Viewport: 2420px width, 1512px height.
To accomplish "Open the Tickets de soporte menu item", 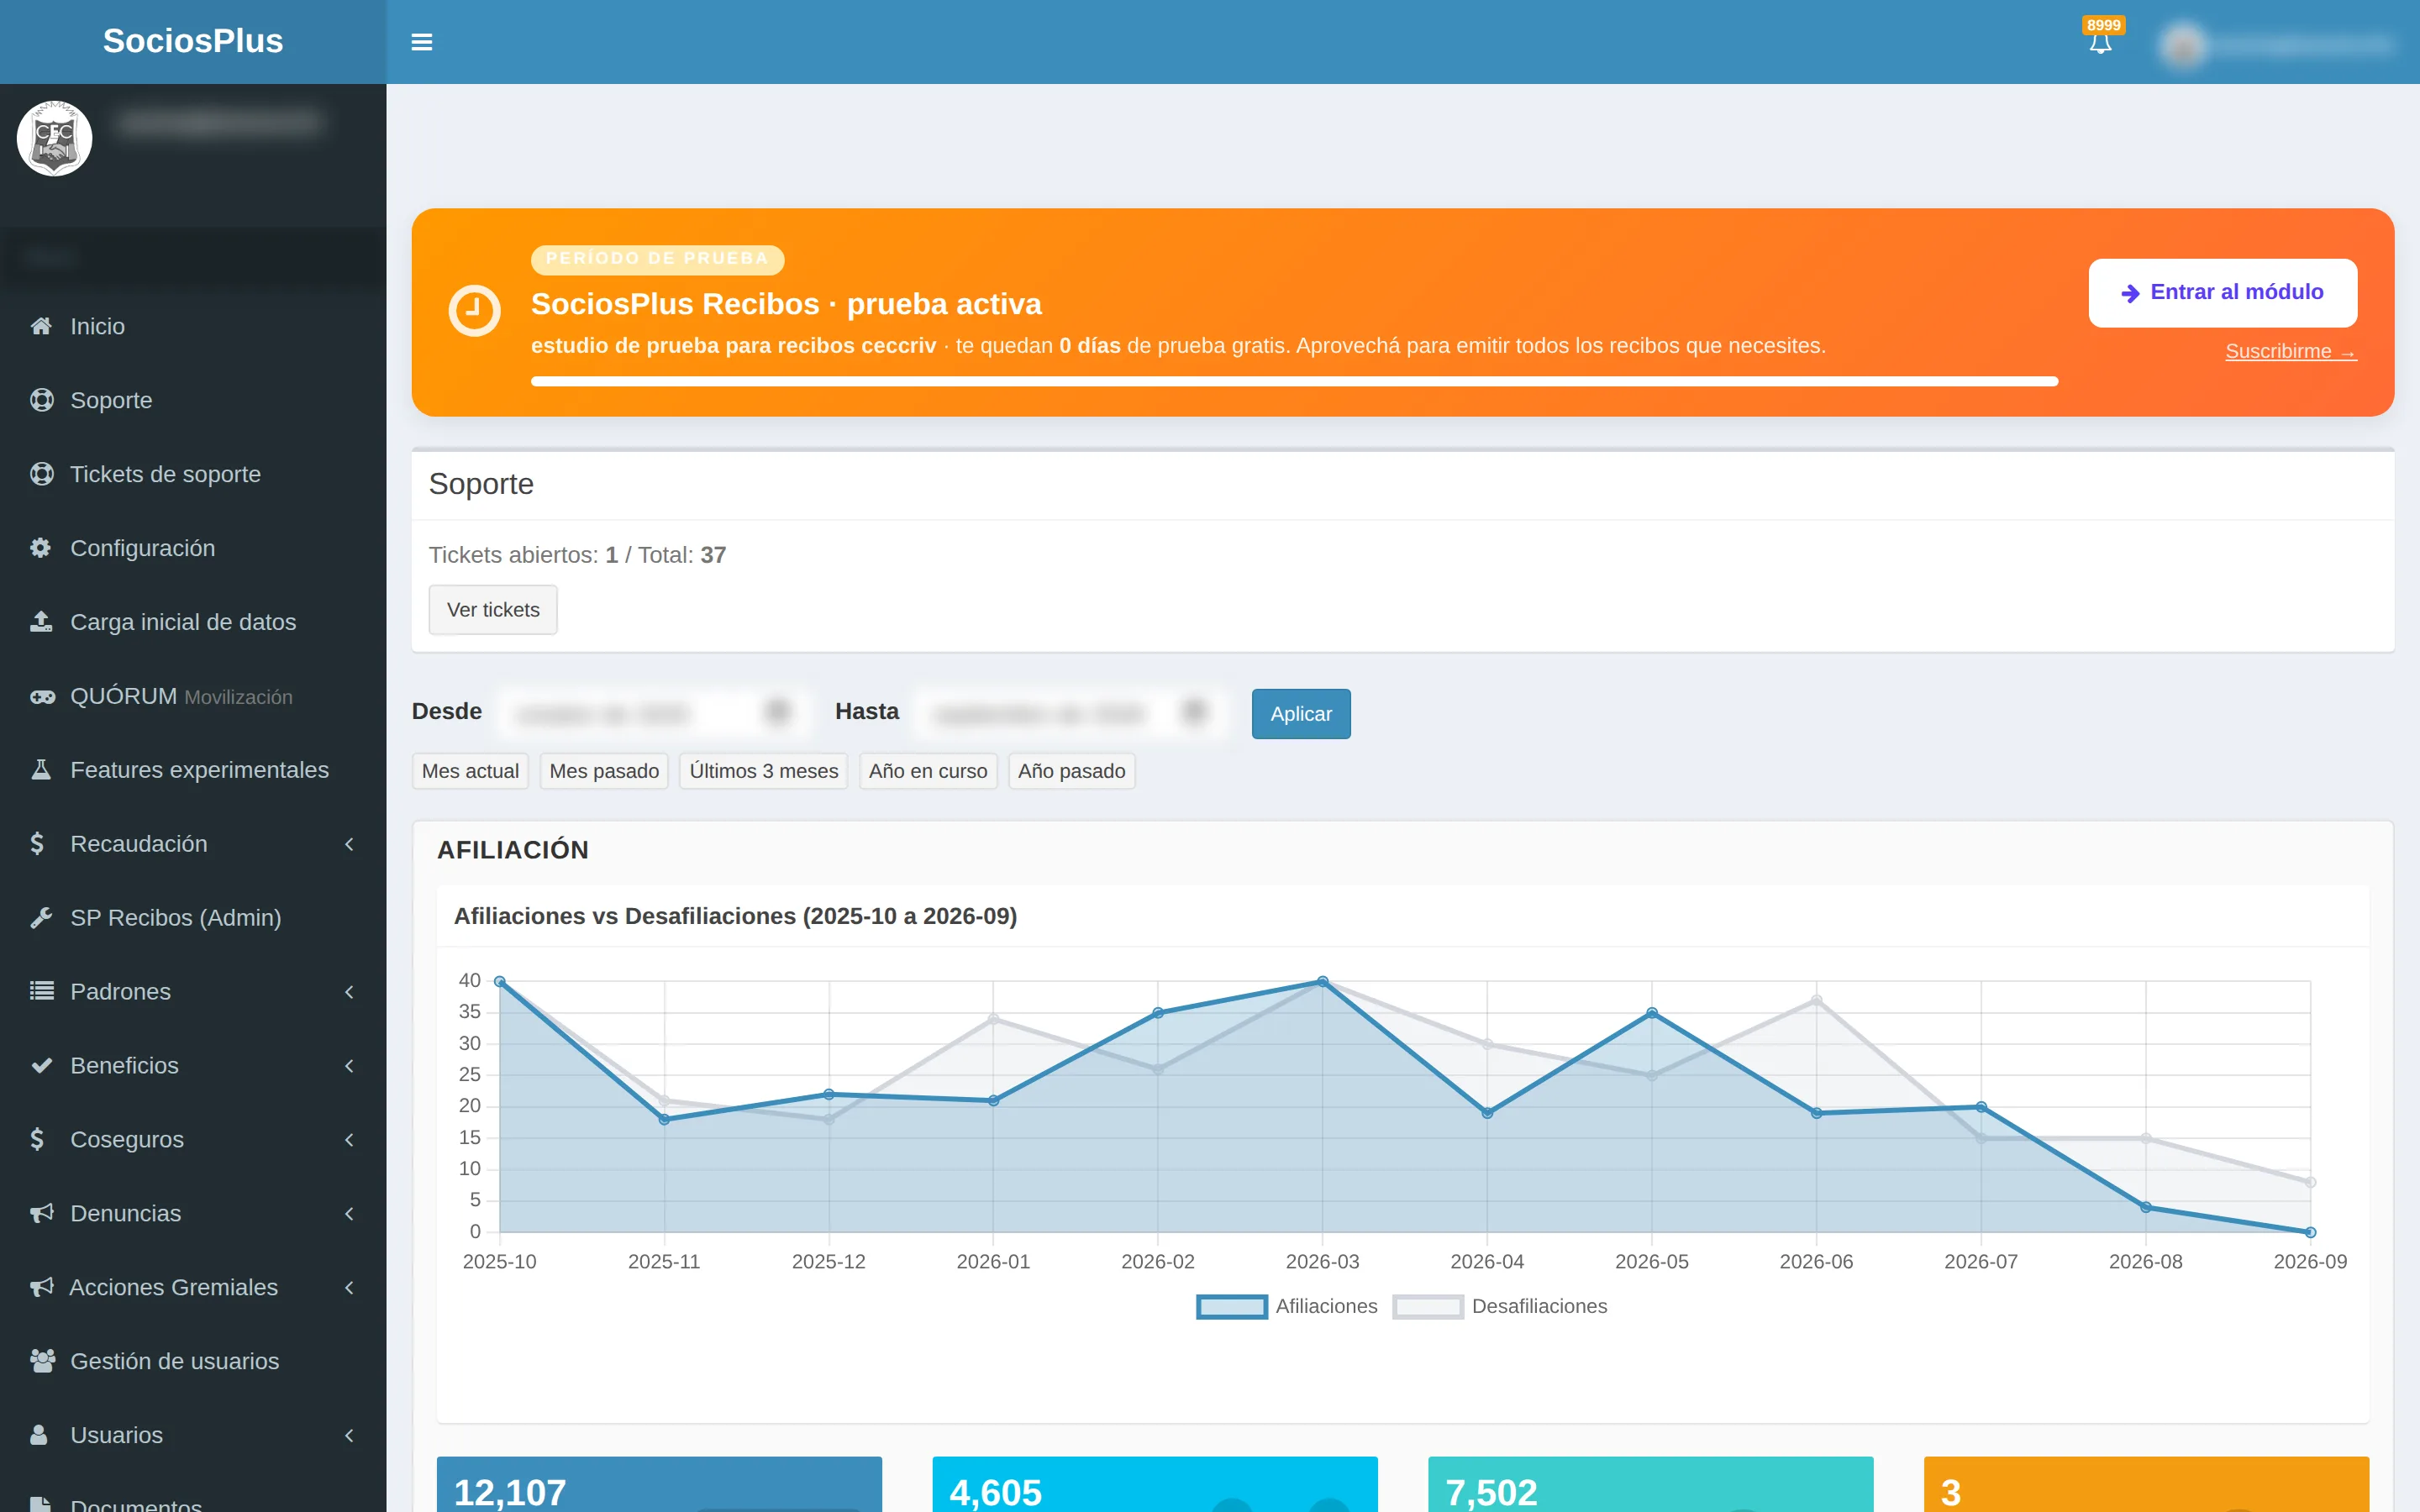I will tap(193, 474).
